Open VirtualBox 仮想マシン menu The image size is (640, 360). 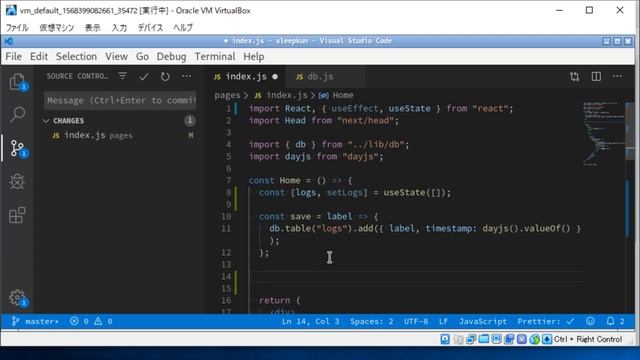point(57,27)
